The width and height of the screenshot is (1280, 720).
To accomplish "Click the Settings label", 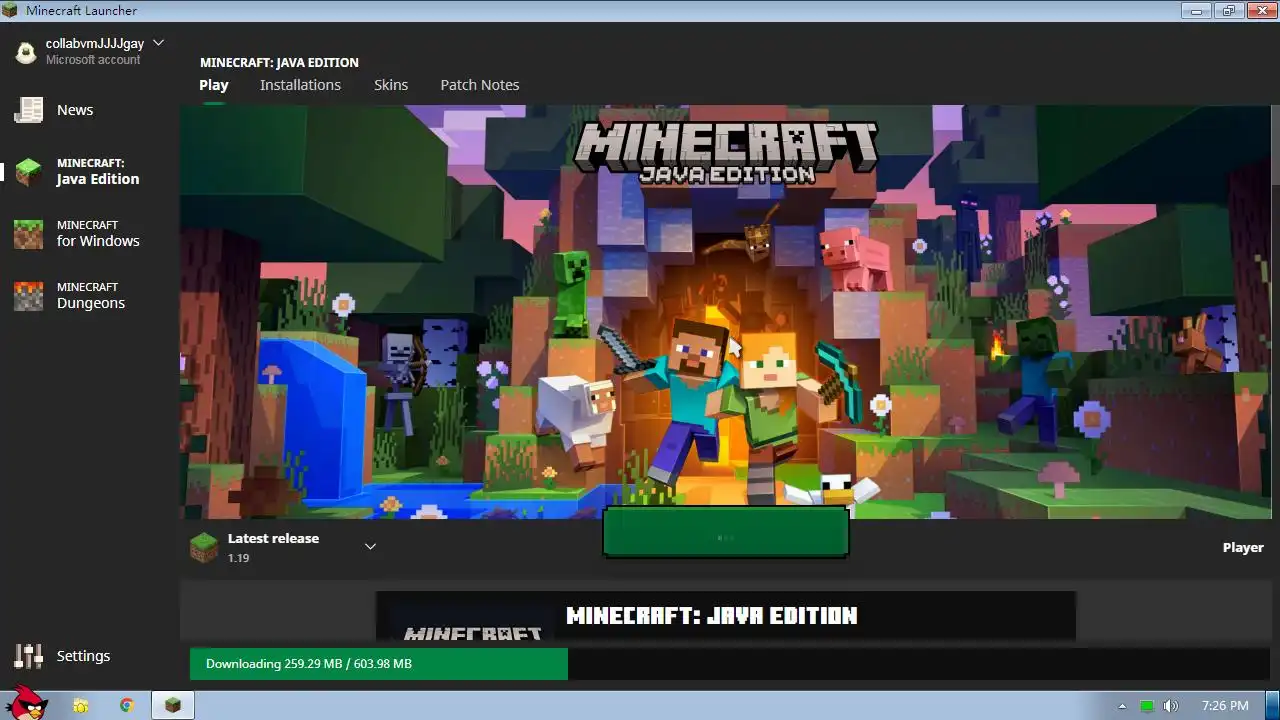I will (83, 656).
